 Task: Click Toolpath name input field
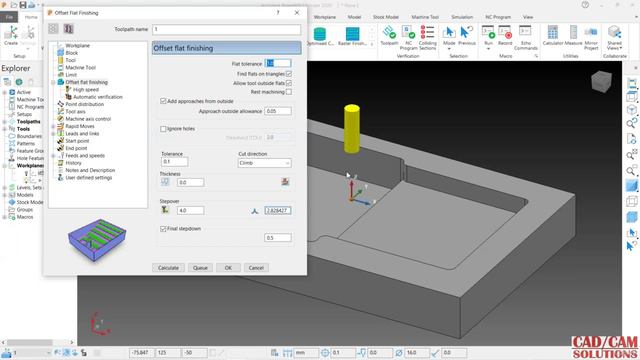tap(227, 29)
